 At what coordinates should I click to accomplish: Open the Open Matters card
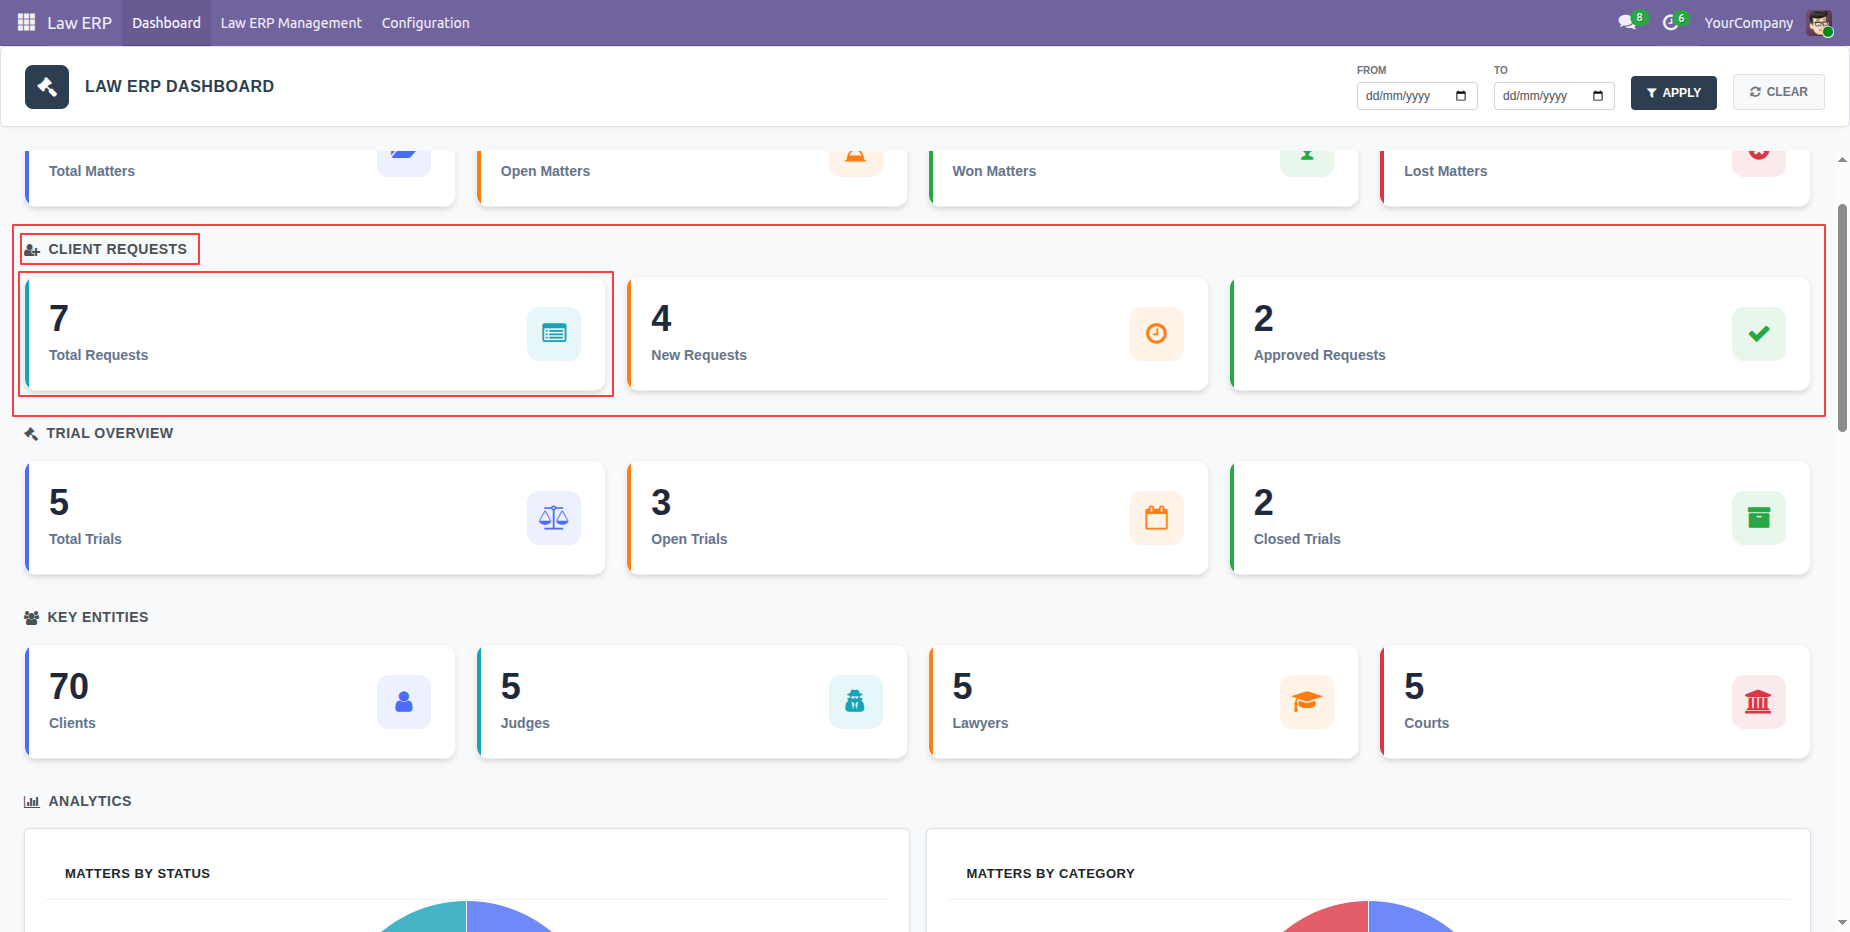(x=692, y=178)
